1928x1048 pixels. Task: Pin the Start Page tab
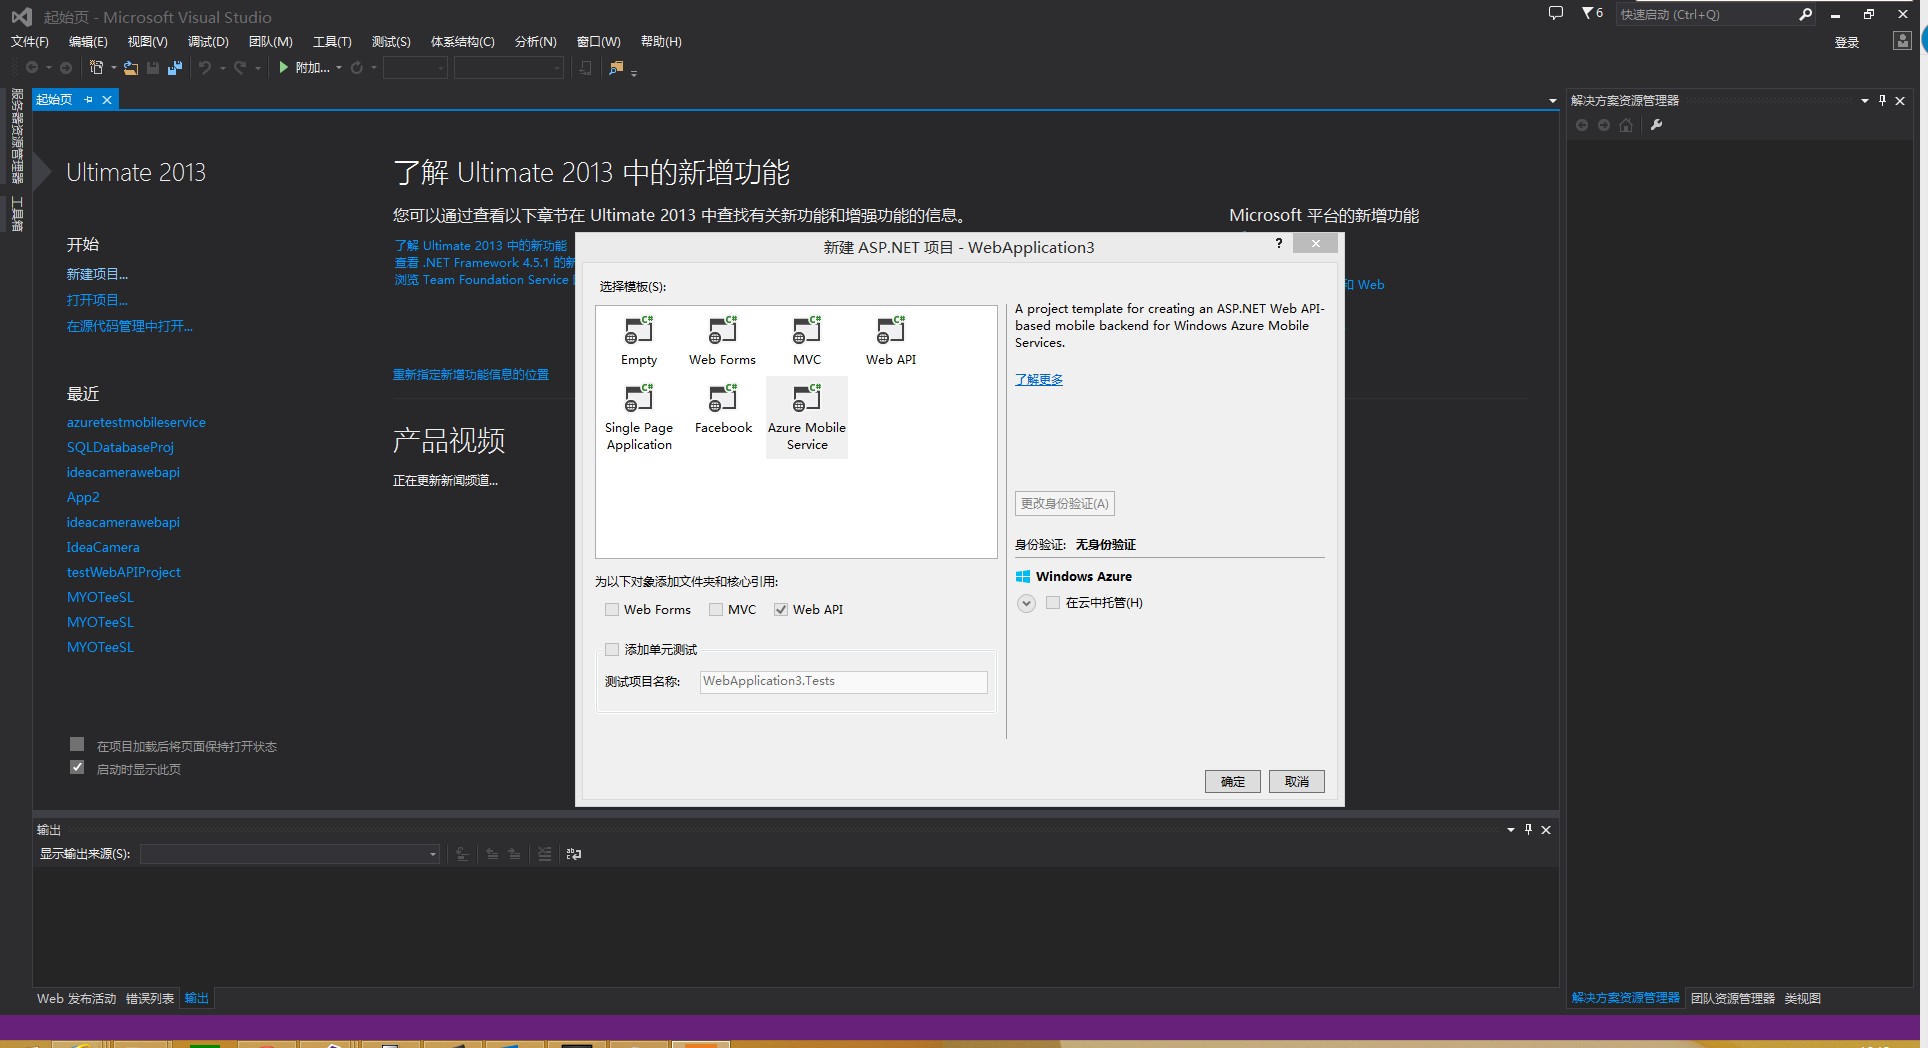pos(89,100)
